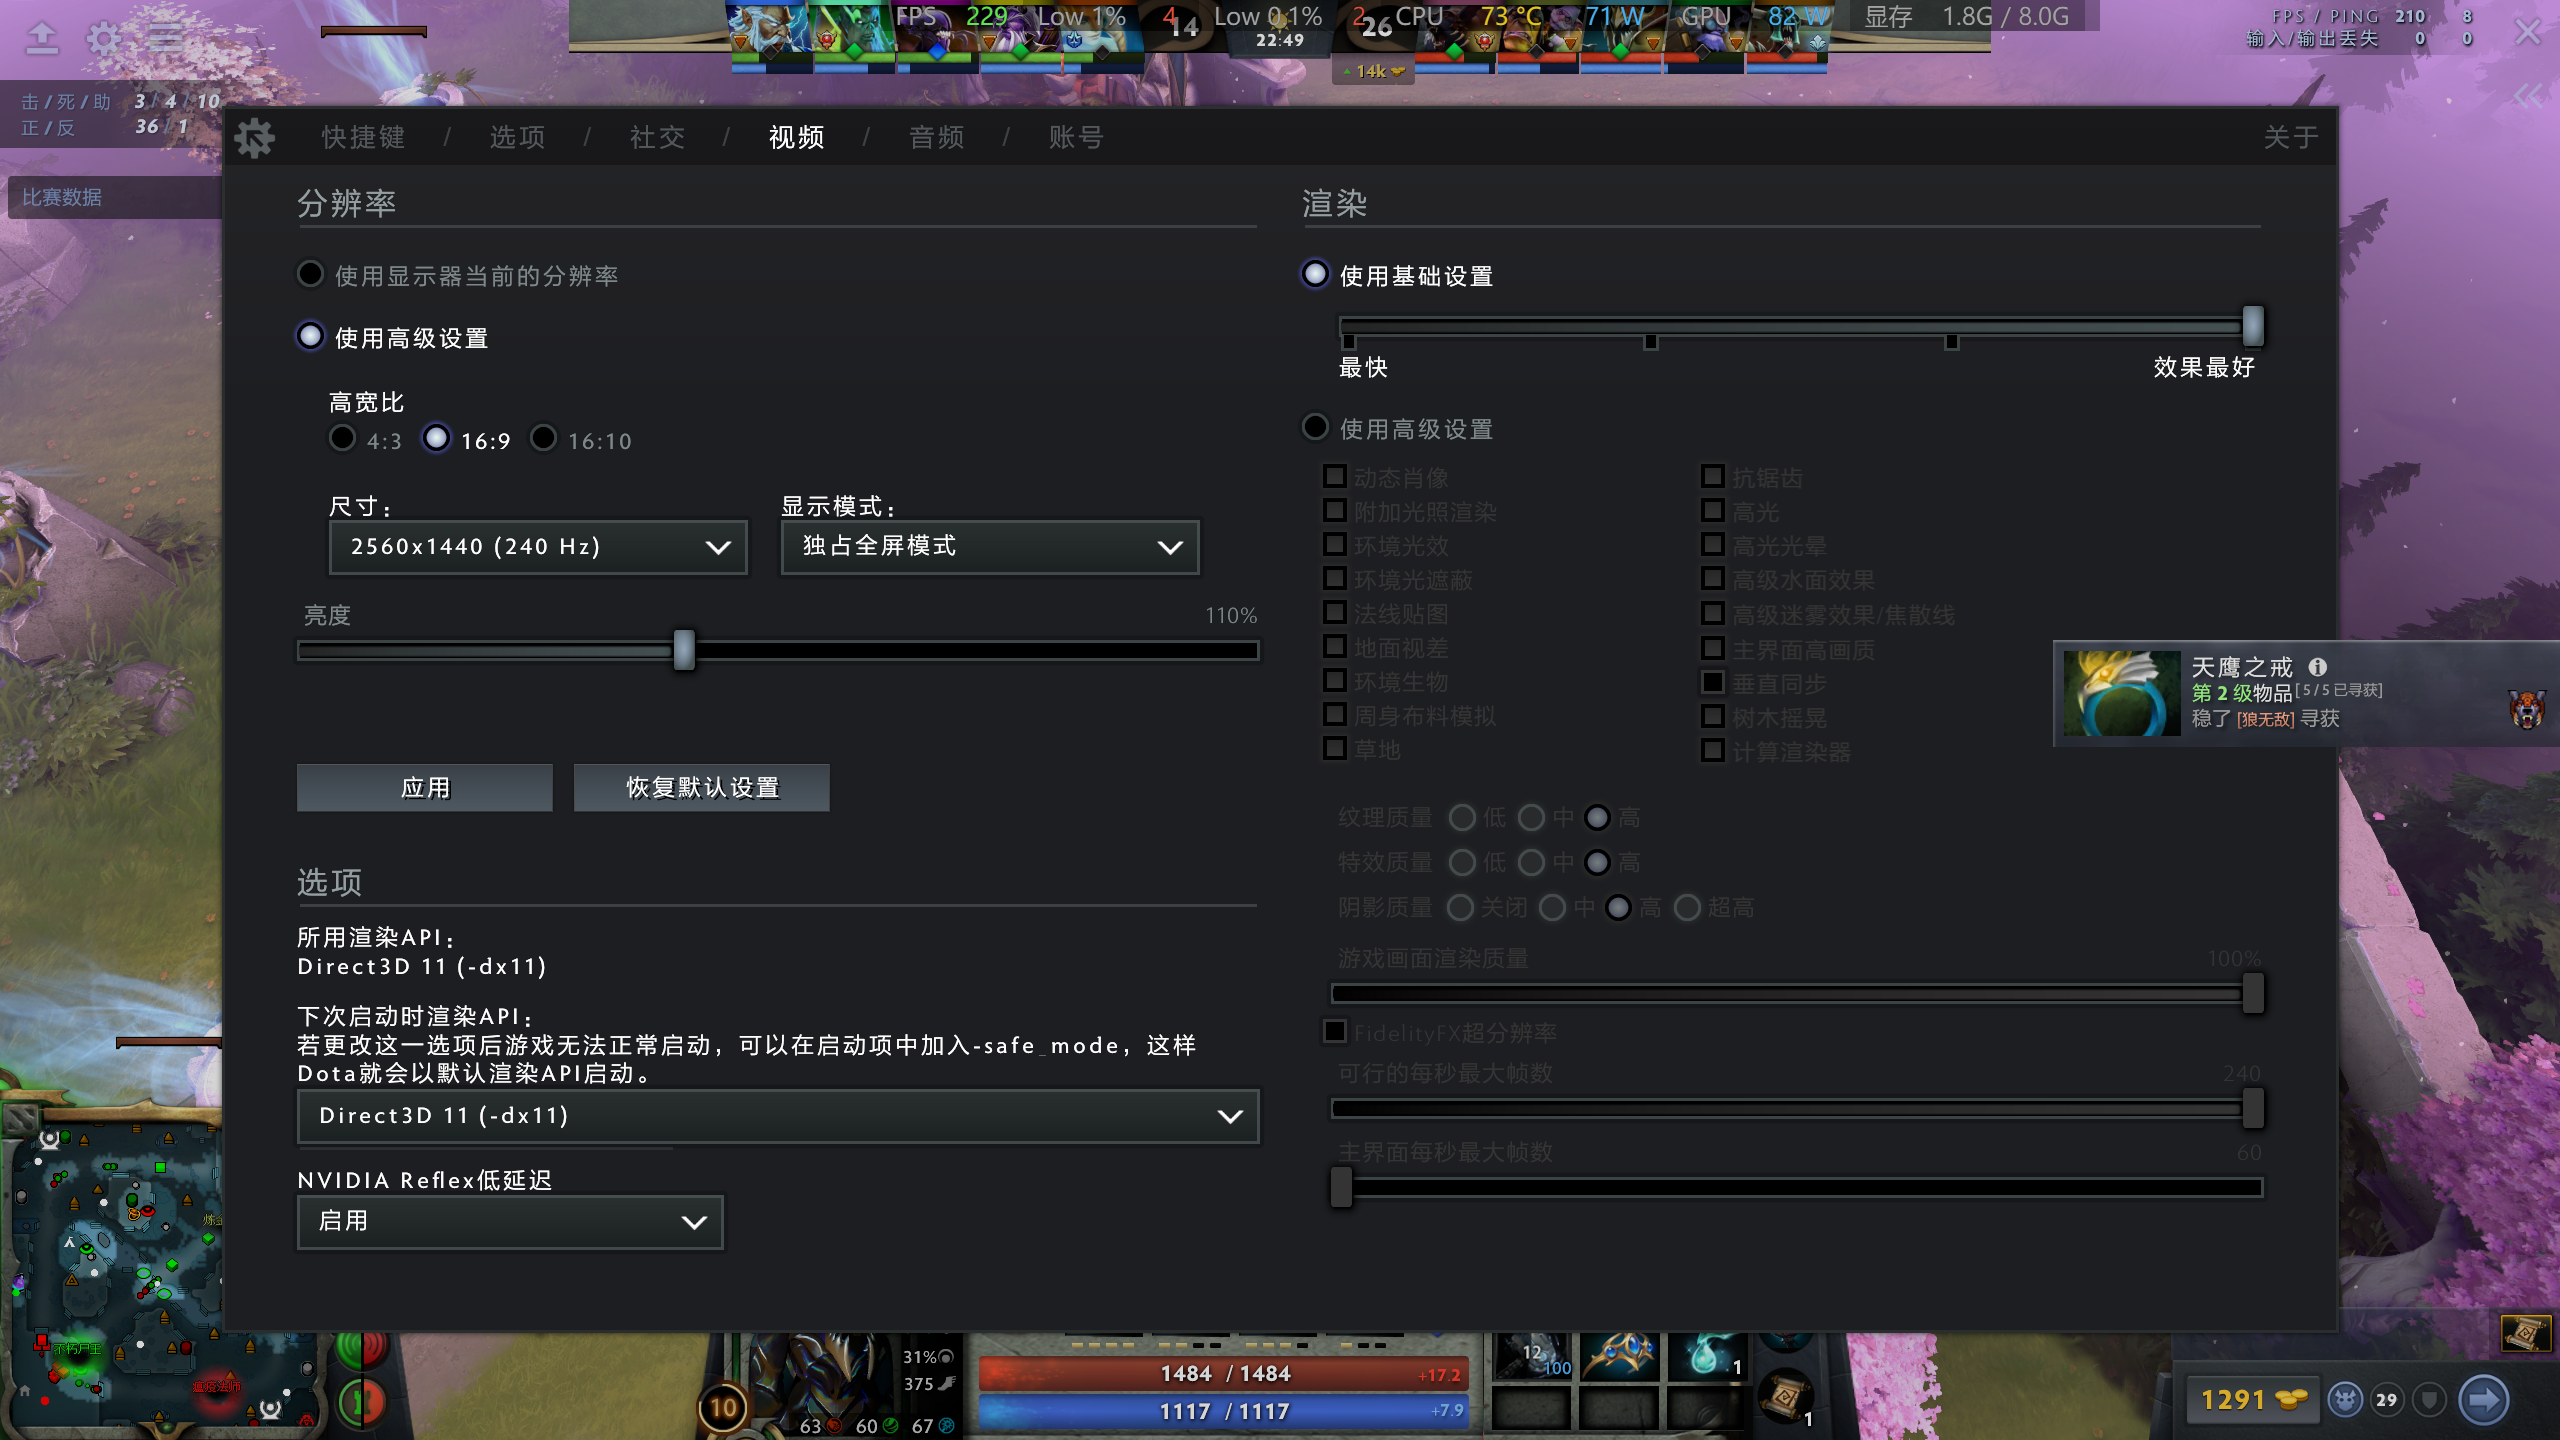The image size is (2560, 1440).
Task: Click the 应用 button
Action: 425,788
